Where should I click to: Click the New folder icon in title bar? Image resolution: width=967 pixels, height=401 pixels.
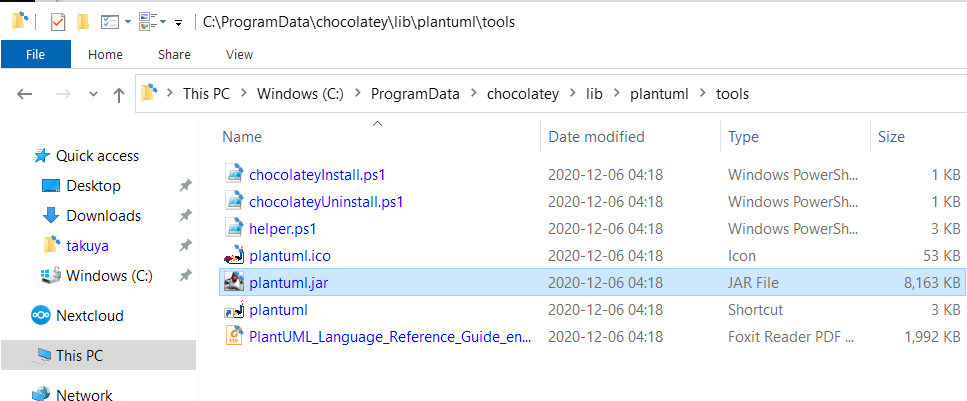tap(83, 22)
